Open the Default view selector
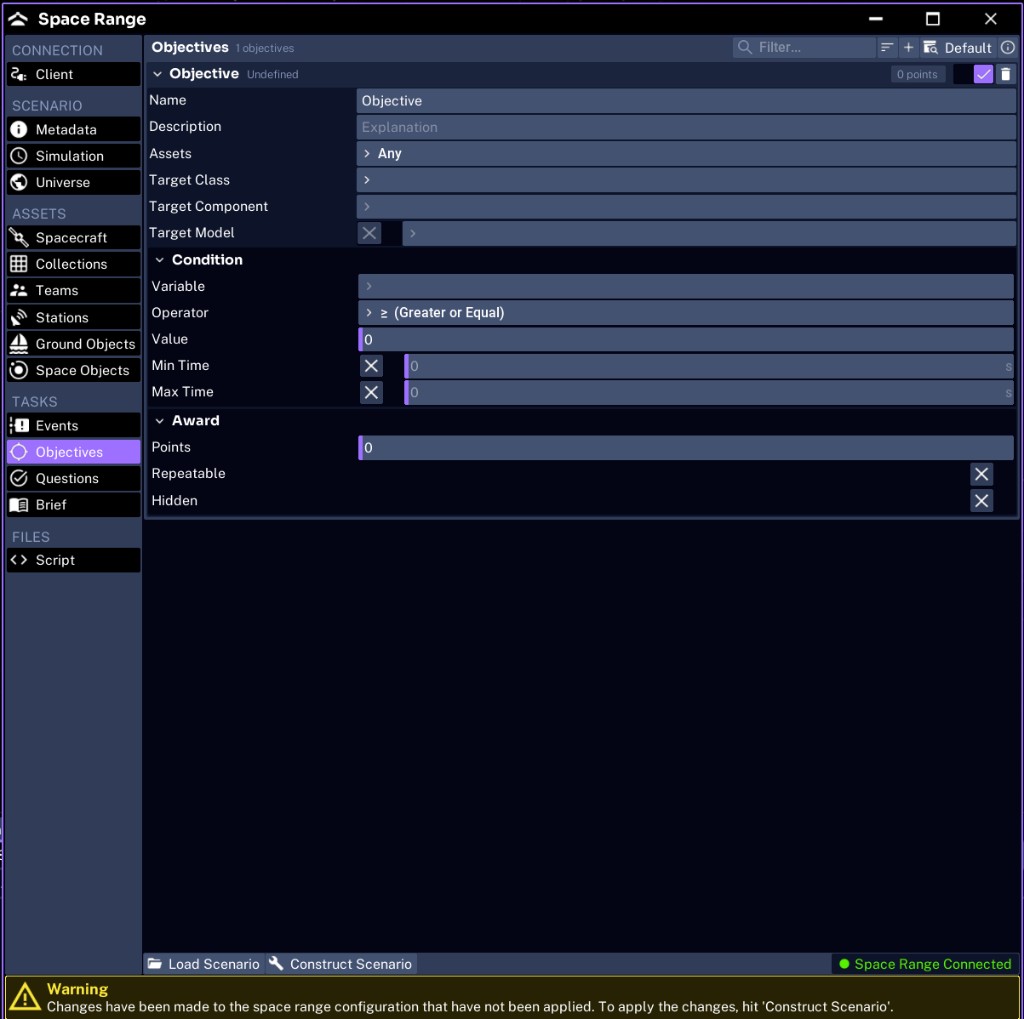The width and height of the screenshot is (1024, 1019). click(958, 48)
